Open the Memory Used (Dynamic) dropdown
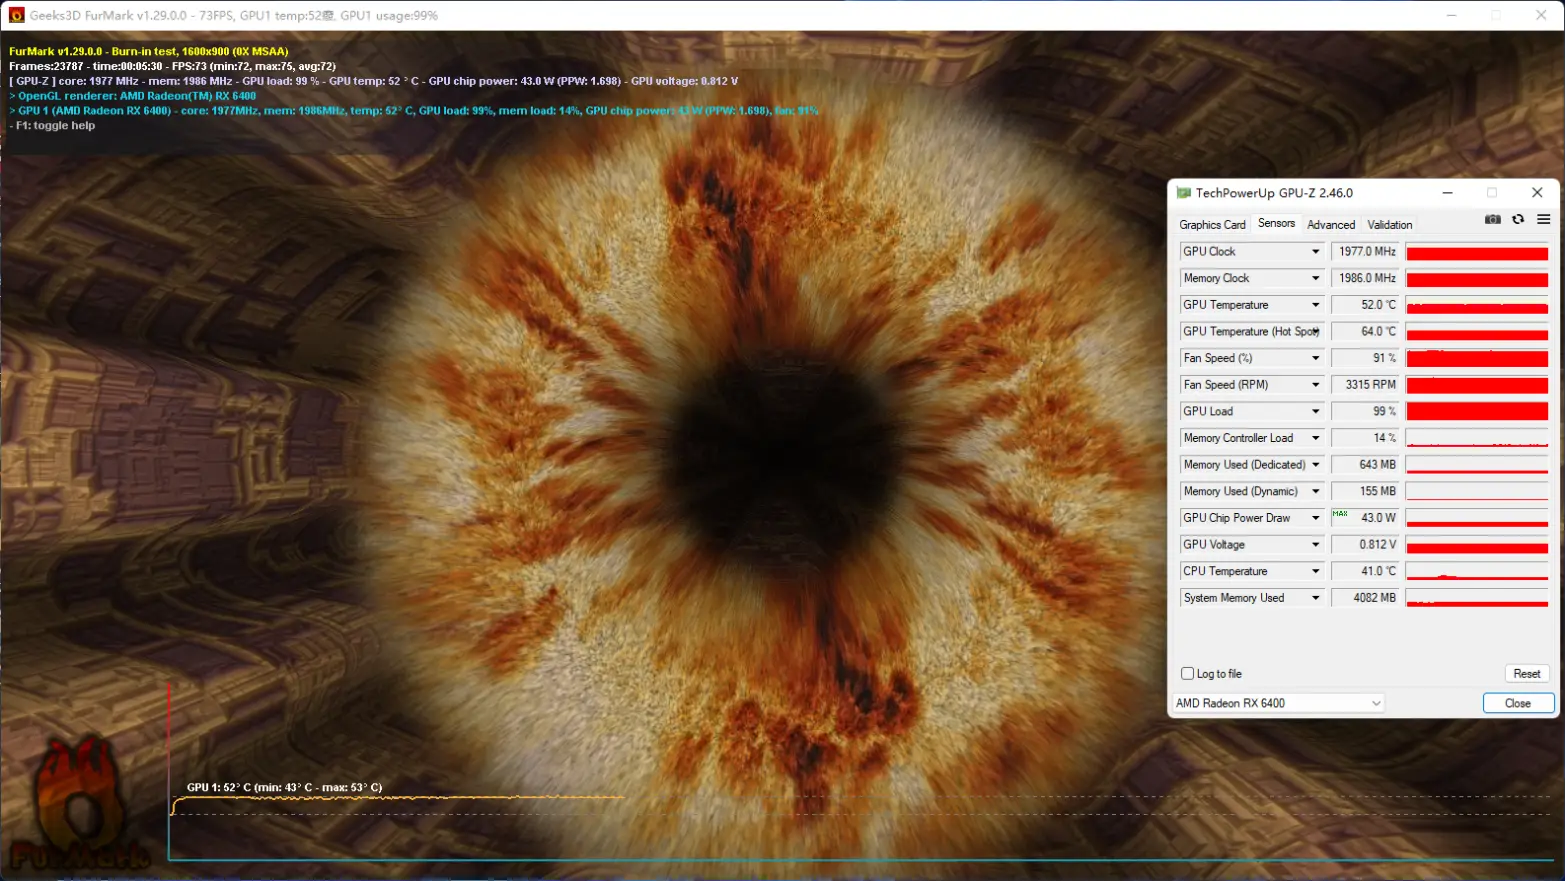The height and width of the screenshot is (881, 1565). [1315, 491]
